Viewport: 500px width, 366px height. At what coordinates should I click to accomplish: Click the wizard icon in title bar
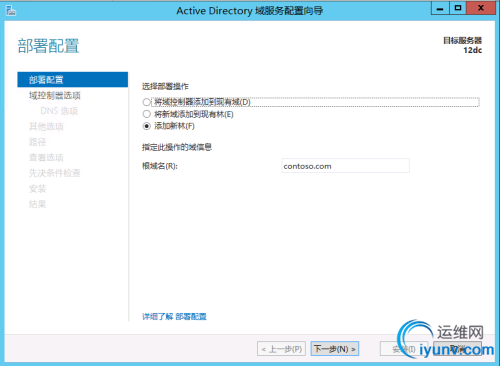[x=11, y=11]
